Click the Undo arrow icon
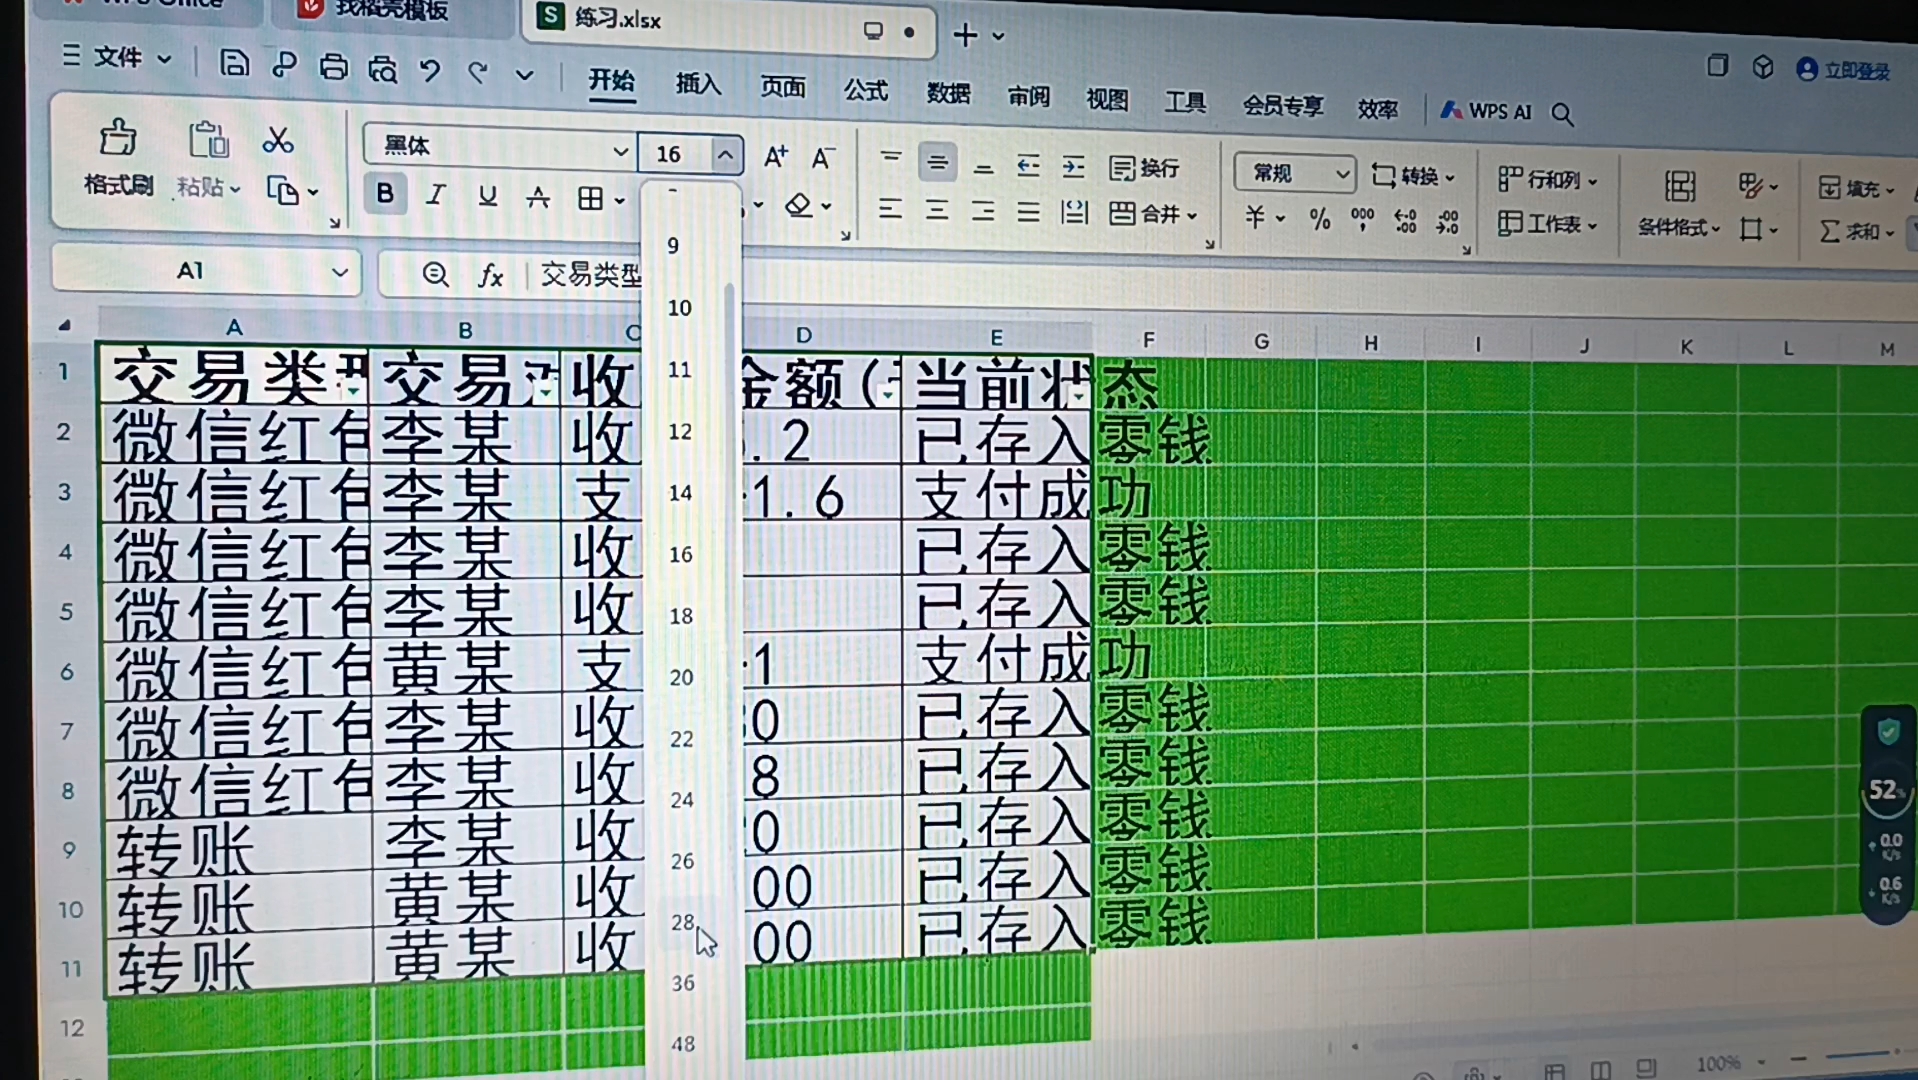The height and width of the screenshot is (1080, 1918). 430,70
